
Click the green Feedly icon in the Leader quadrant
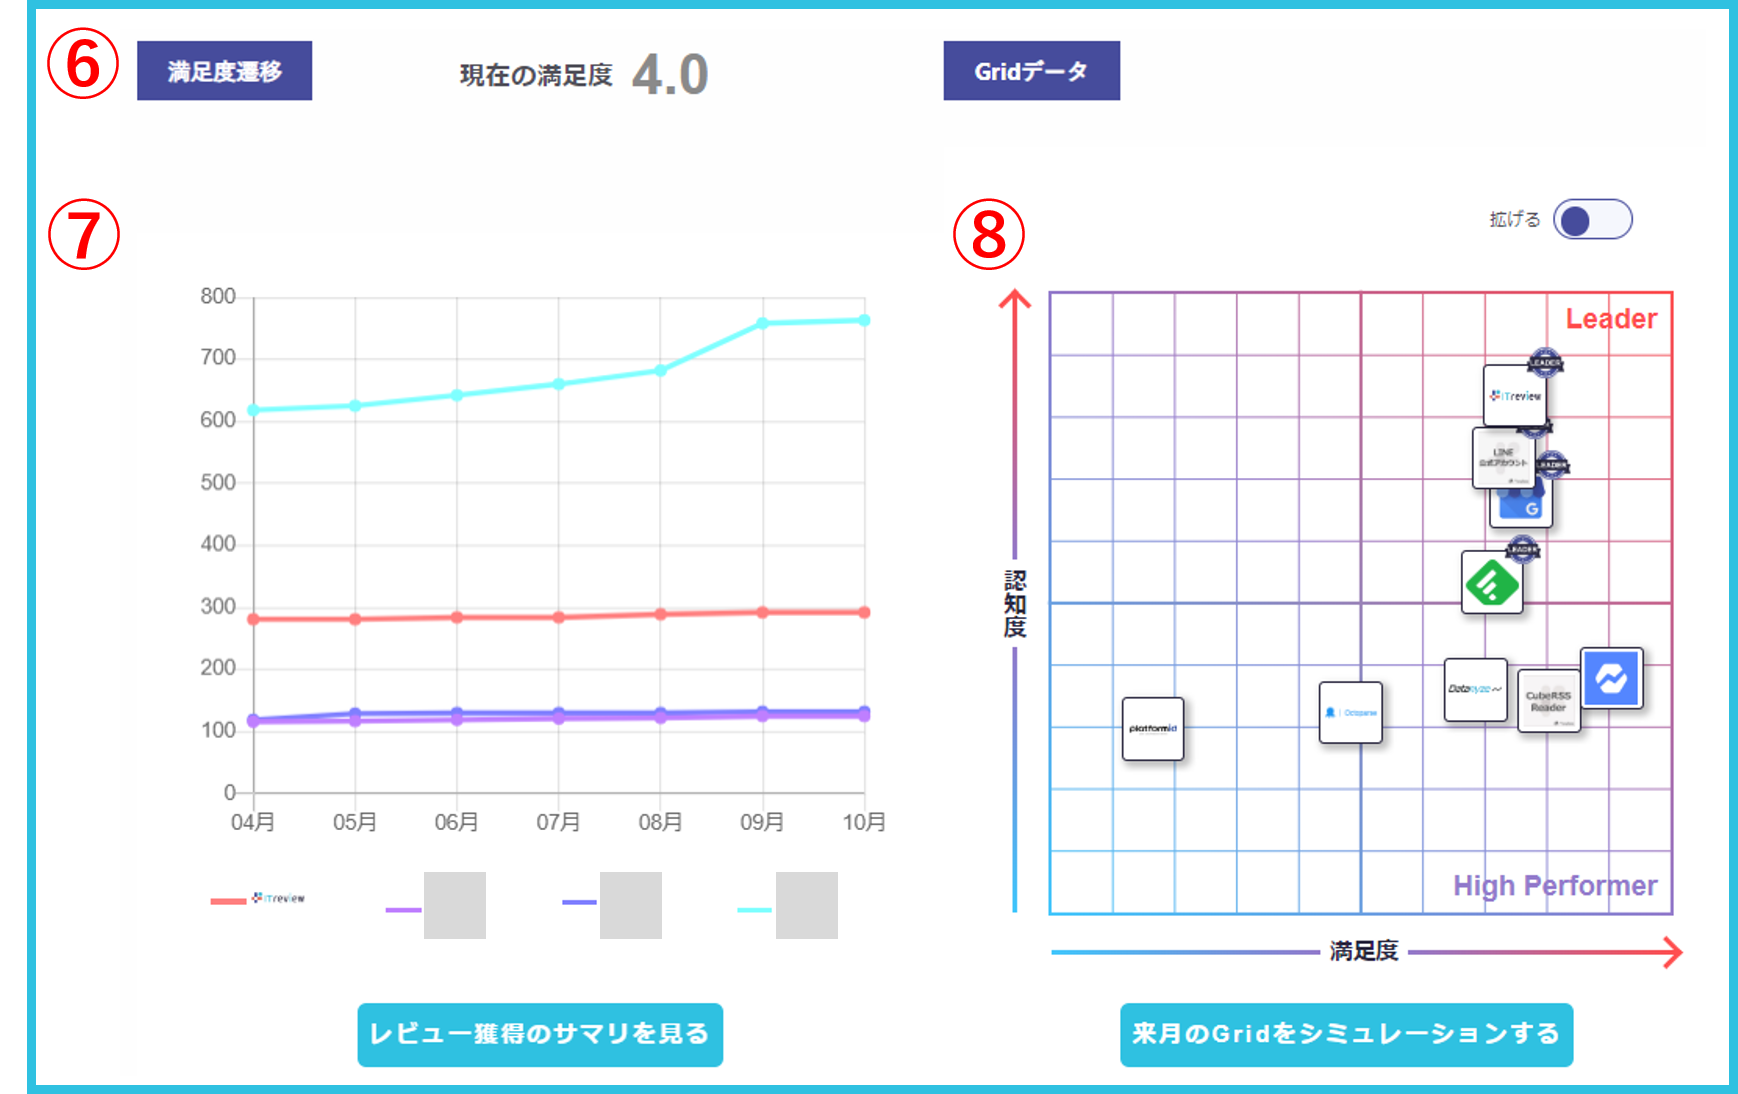[1492, 583]
